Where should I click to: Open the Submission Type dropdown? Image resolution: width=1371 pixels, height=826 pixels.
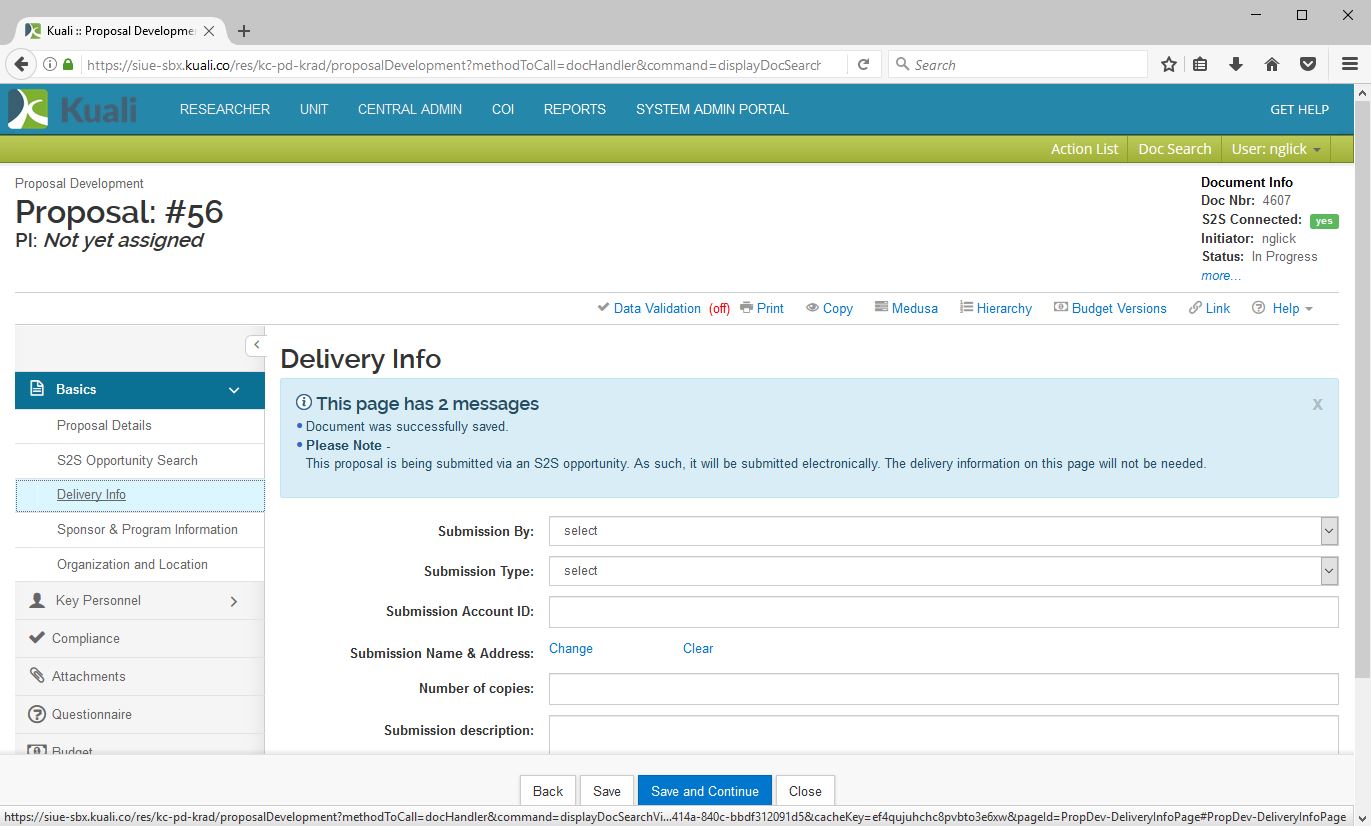coord(942,571)
